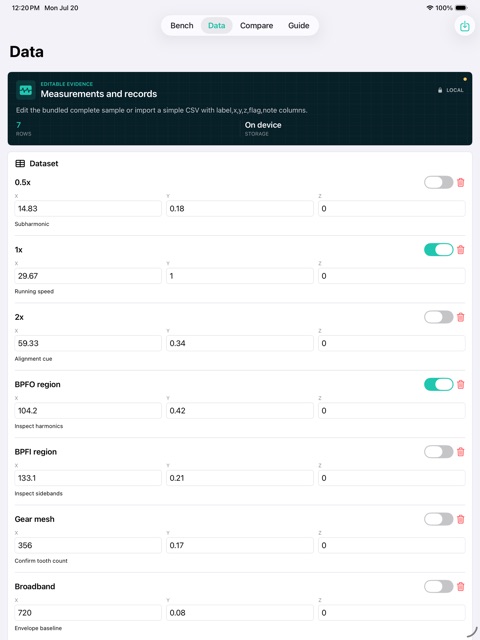The image size is (480, 640).
Task: Edit the 0.5x Z field
Action: [392, 209]
